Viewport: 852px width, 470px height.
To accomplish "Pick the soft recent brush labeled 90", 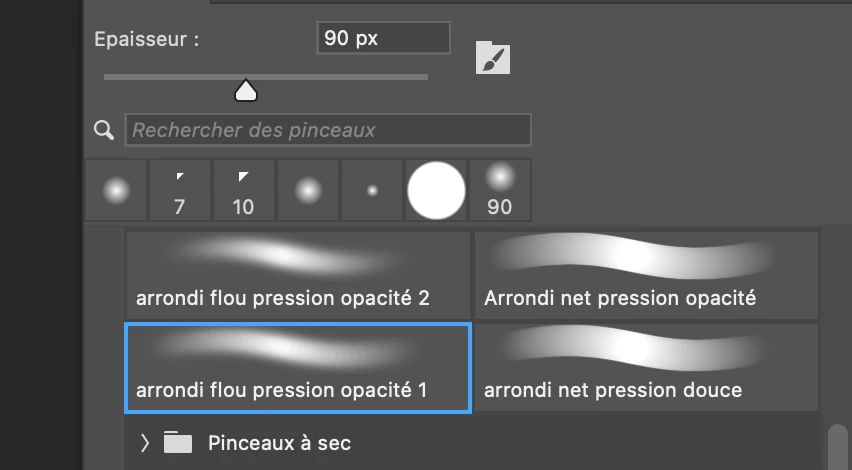I will 500,190.
